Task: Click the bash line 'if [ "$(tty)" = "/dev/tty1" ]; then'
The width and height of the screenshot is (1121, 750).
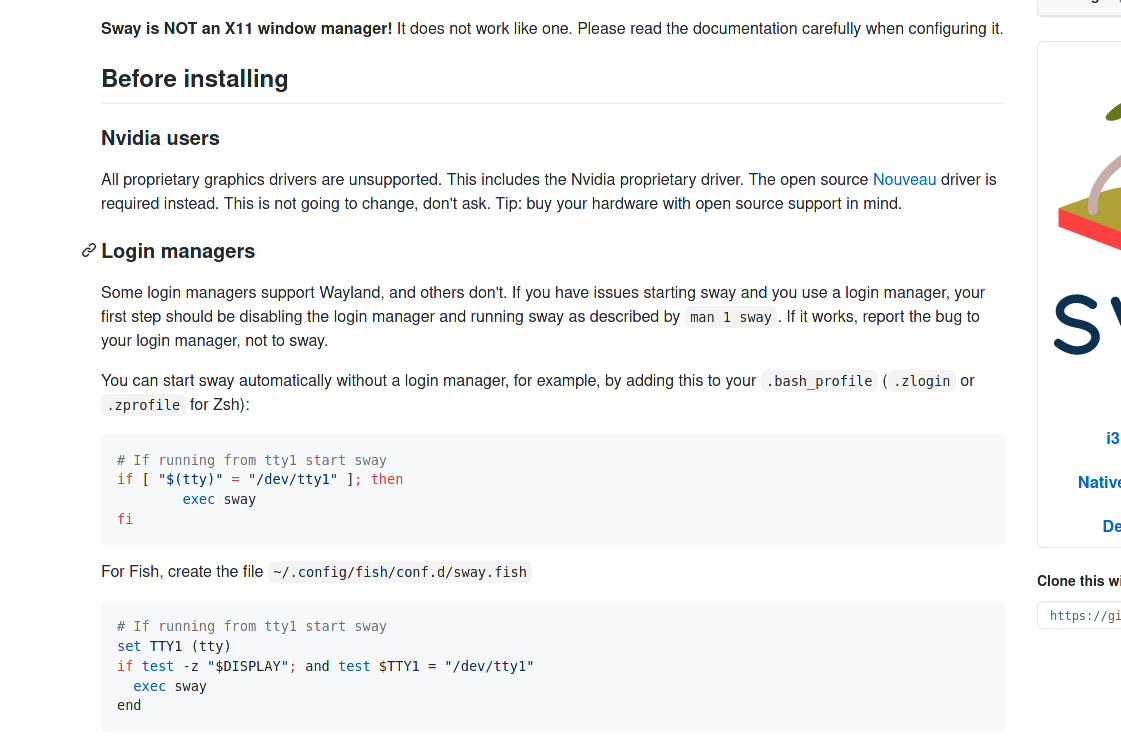Action: coord(260,480)
